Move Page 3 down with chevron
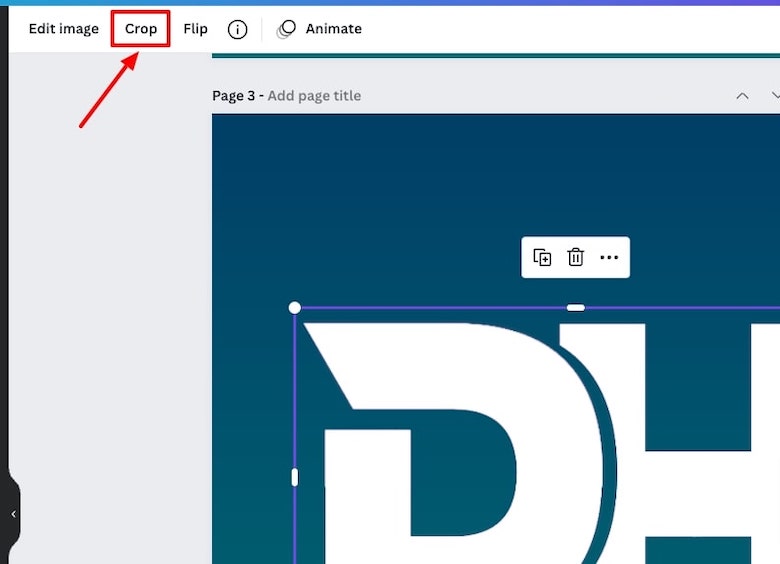The width and height of the screenshot is (780, 564). [x=774, y=96]
